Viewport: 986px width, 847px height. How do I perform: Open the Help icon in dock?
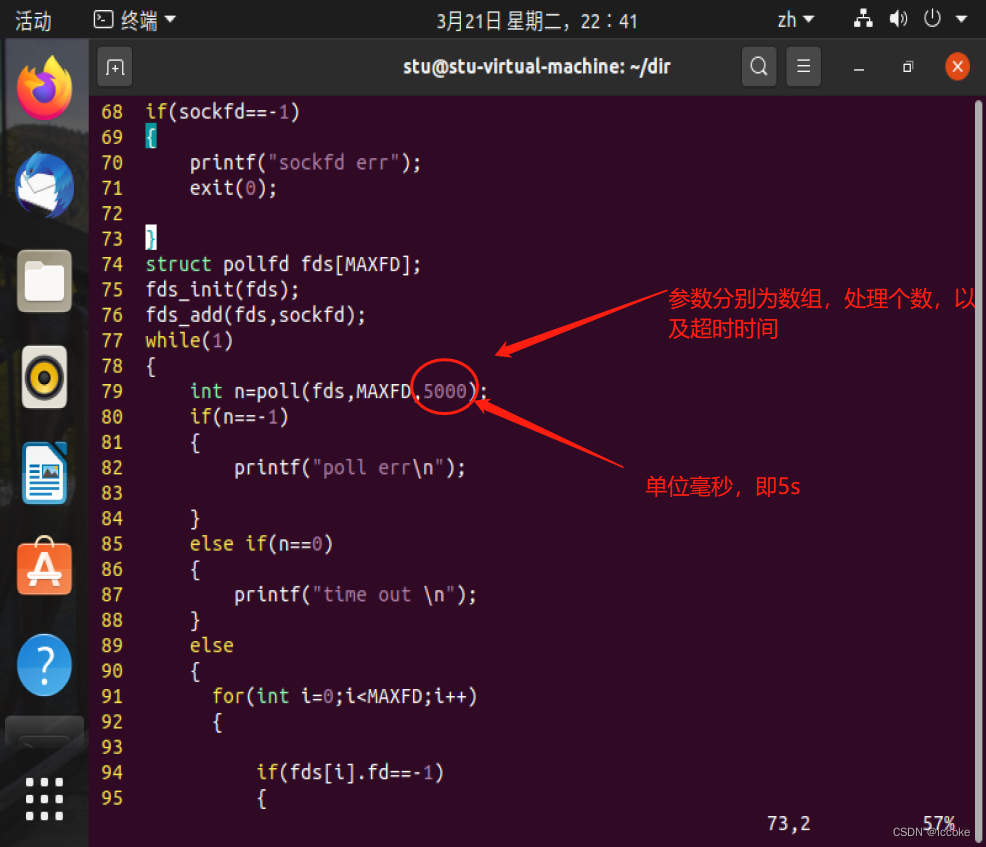tap(44, 665)
